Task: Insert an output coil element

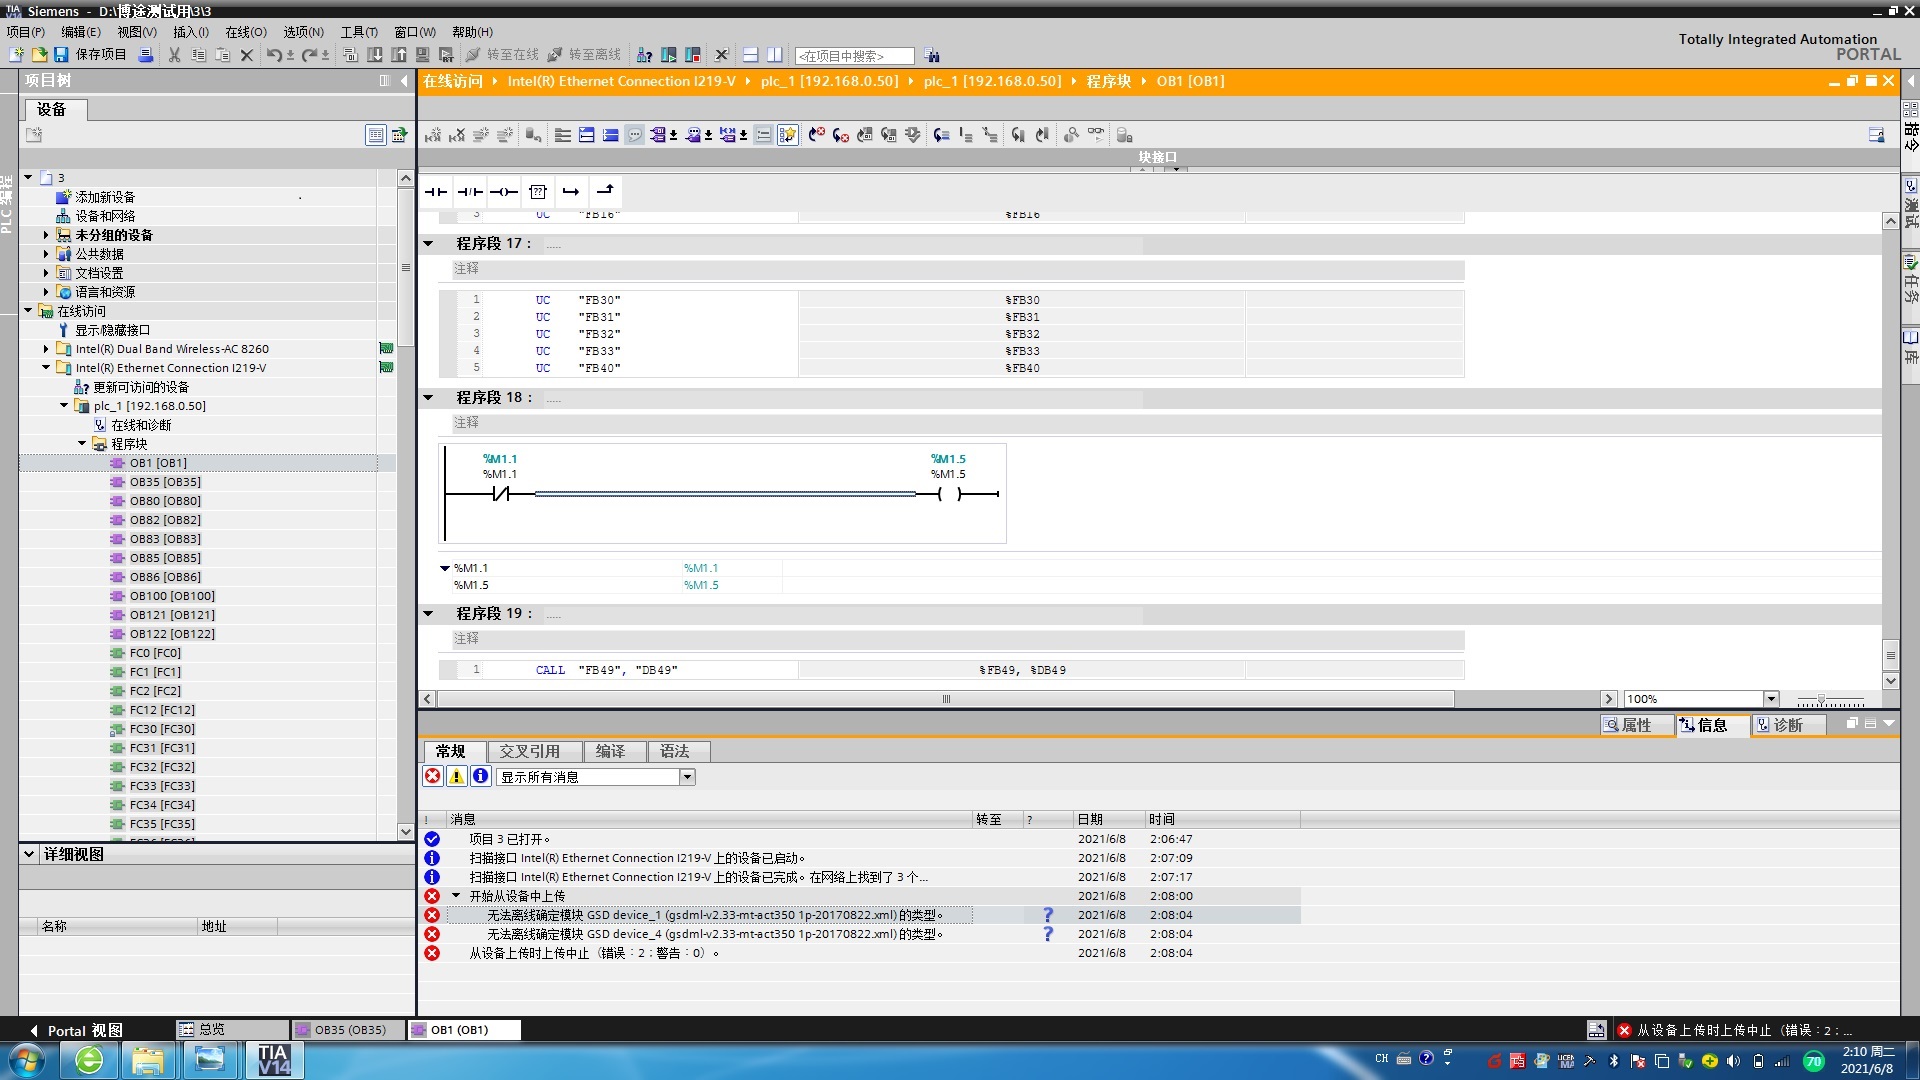Action: (x=504, y=191)
